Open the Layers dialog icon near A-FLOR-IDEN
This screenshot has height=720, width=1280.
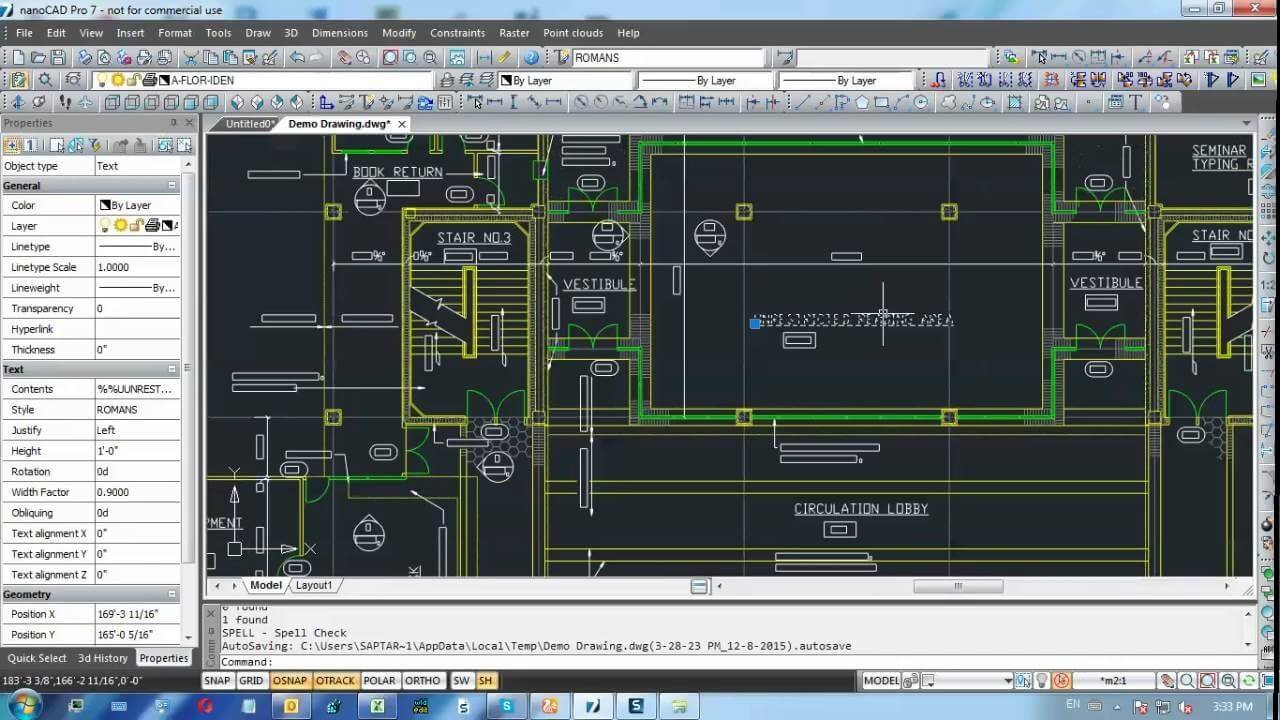pyautogui.click(x=17, y=80)
